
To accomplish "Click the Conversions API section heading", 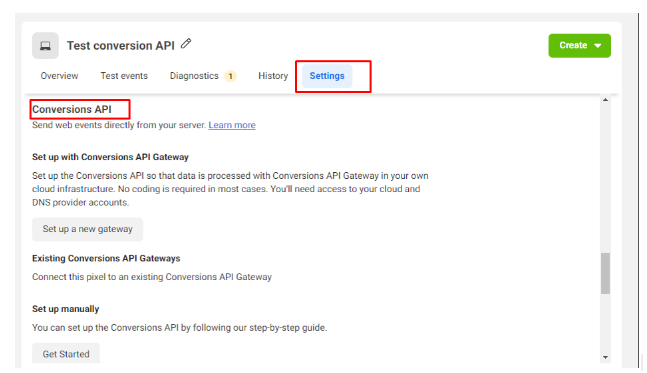I will pyautogui.click(x=72, y=109).
